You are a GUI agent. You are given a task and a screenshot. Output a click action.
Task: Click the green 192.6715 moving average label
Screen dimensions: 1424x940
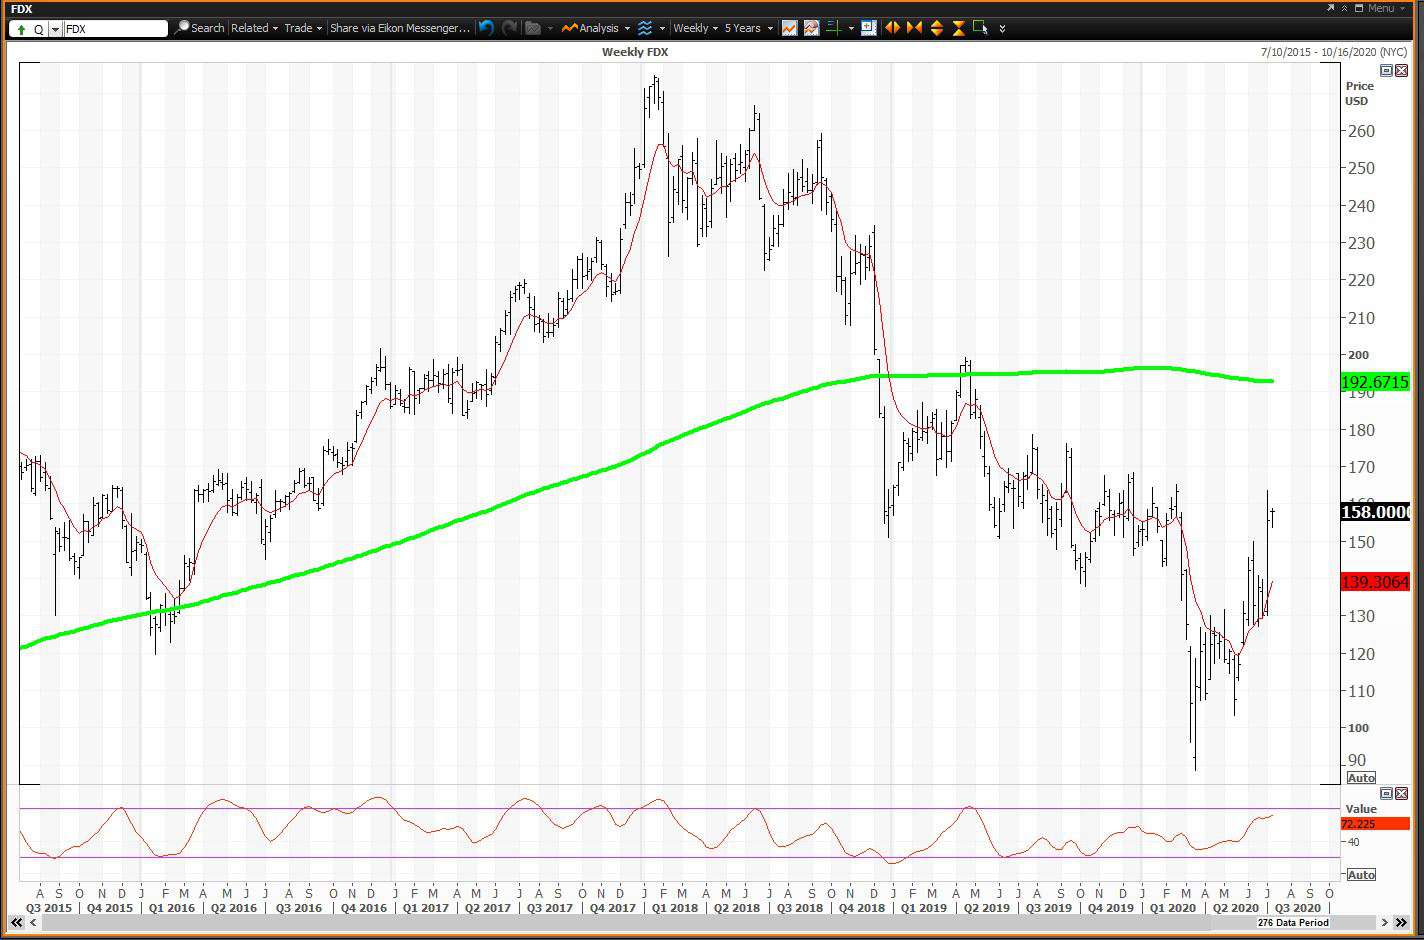(1375, 382)
